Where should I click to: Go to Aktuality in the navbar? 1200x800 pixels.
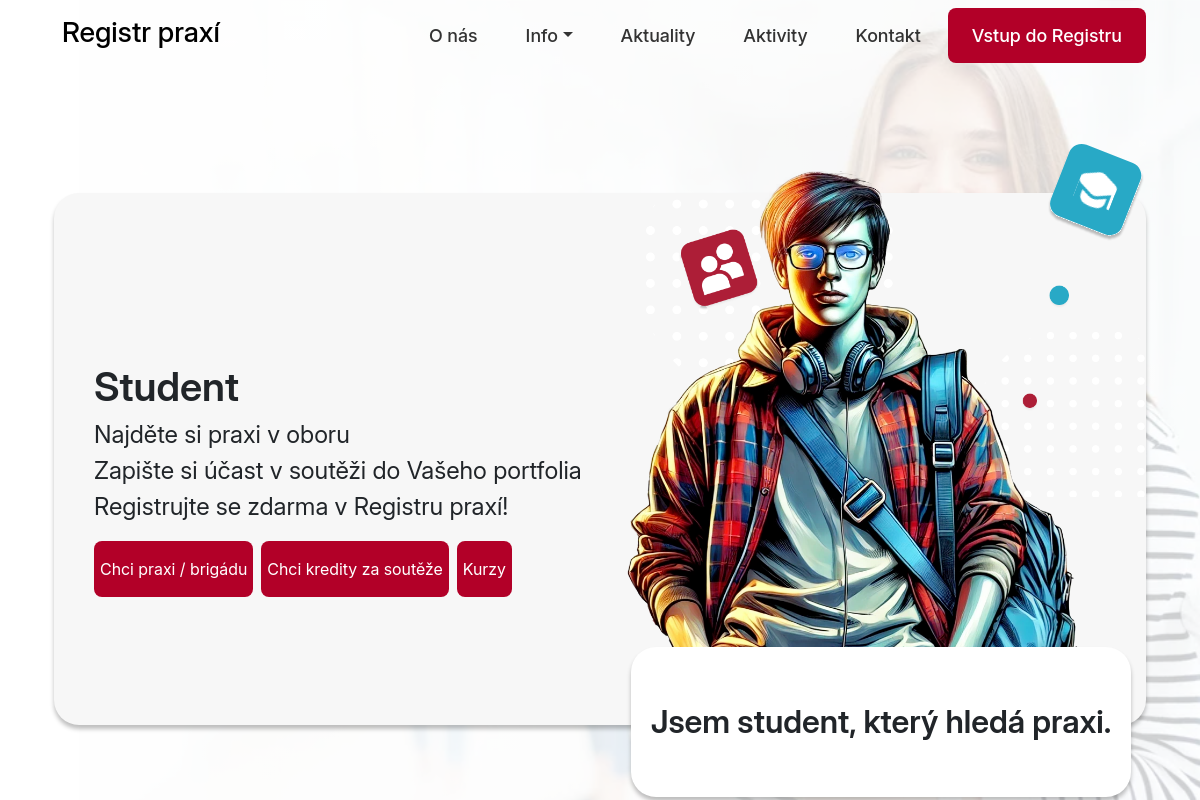tap(658, 36)
